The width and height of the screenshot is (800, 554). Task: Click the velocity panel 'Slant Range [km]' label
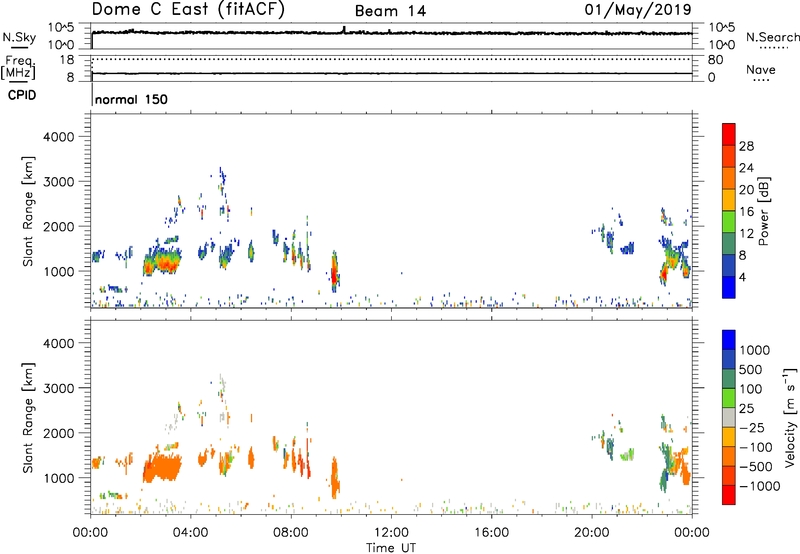coord(28,418)
